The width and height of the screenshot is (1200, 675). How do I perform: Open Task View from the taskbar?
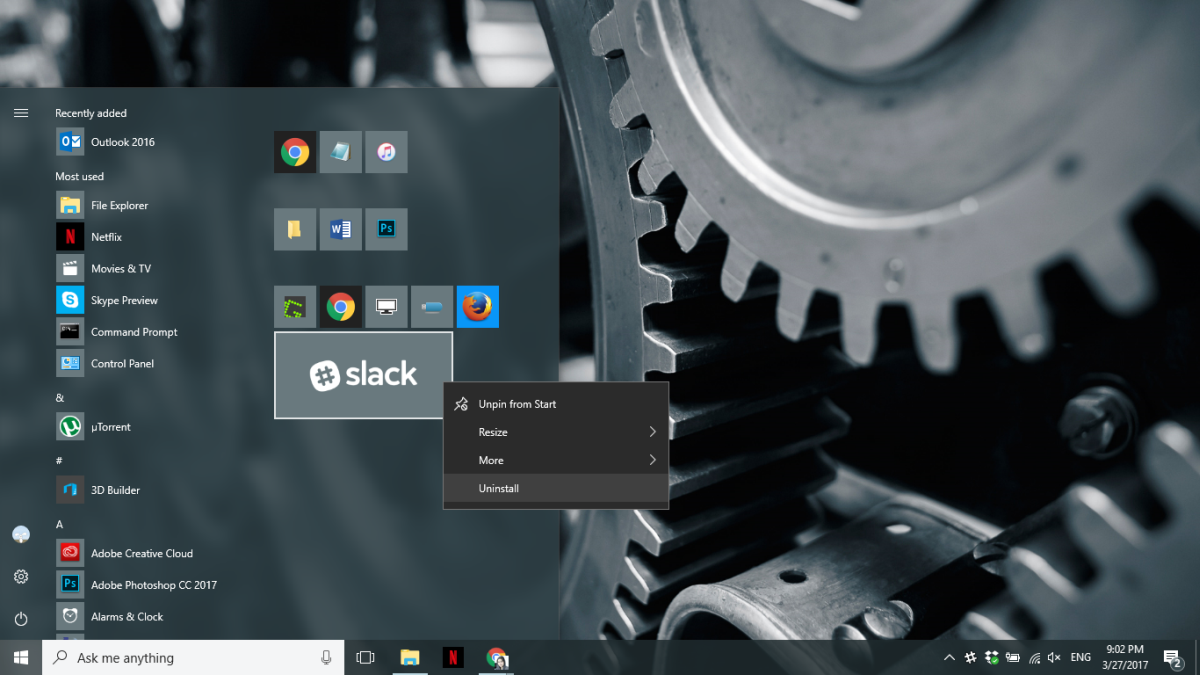coord(365,658)
